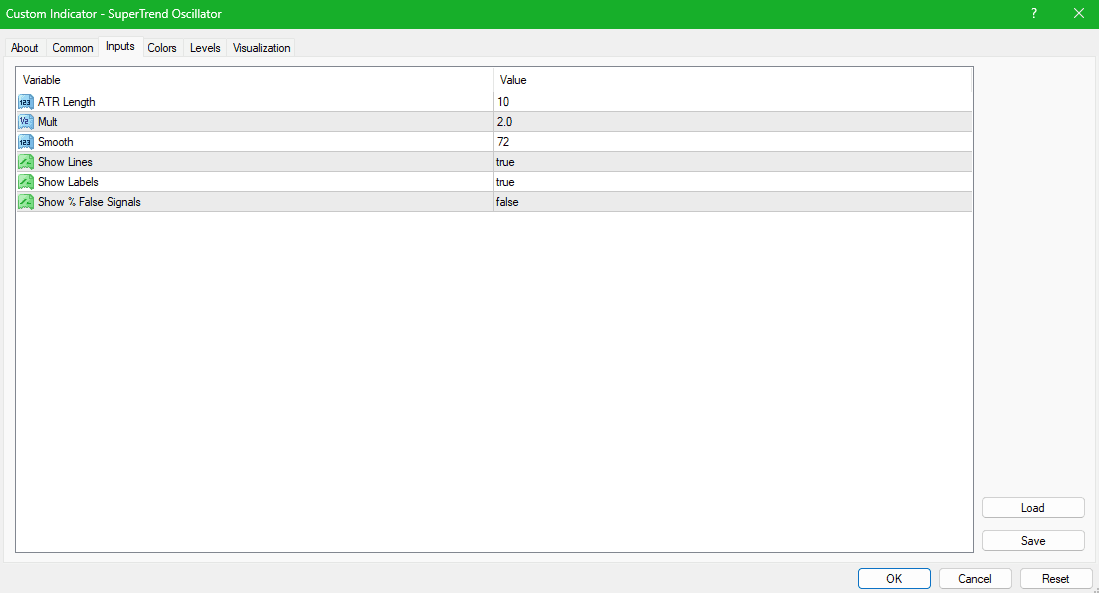Confirm settings with OK
The width and height of the screenshot is (1099, 593).
(x=894, y=578)
